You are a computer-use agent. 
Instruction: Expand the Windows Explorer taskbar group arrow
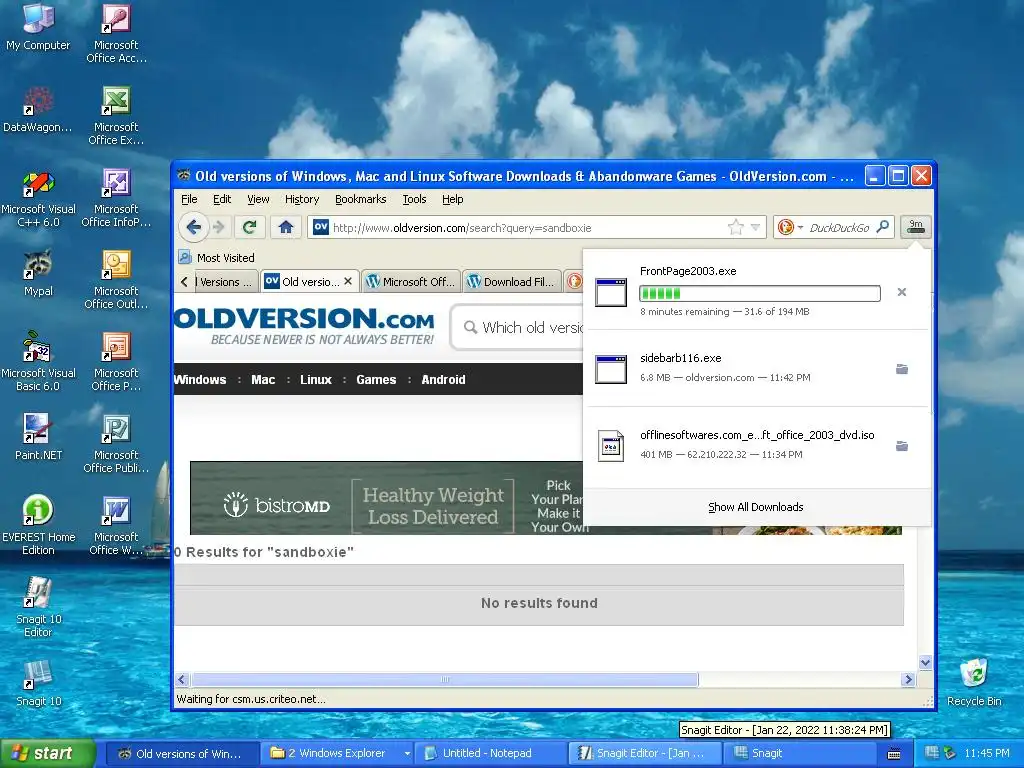point(407,753)
